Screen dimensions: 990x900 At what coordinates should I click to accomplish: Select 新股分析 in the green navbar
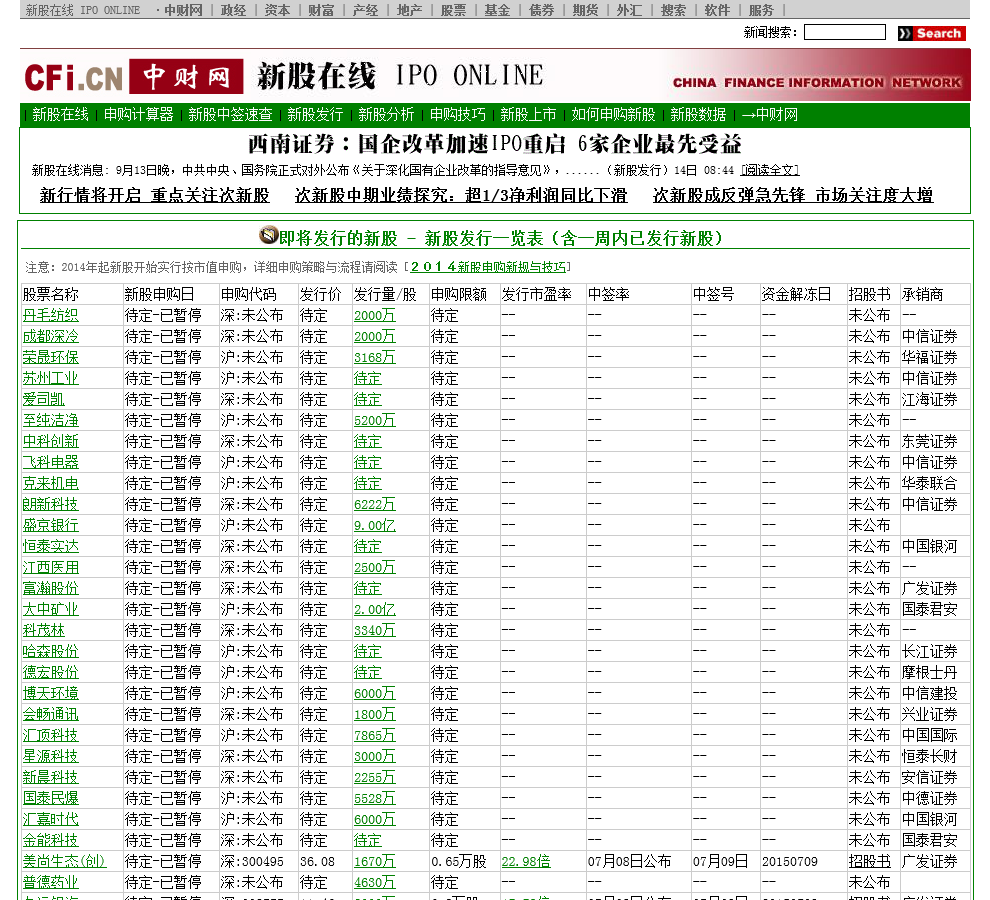coord(386,114)
